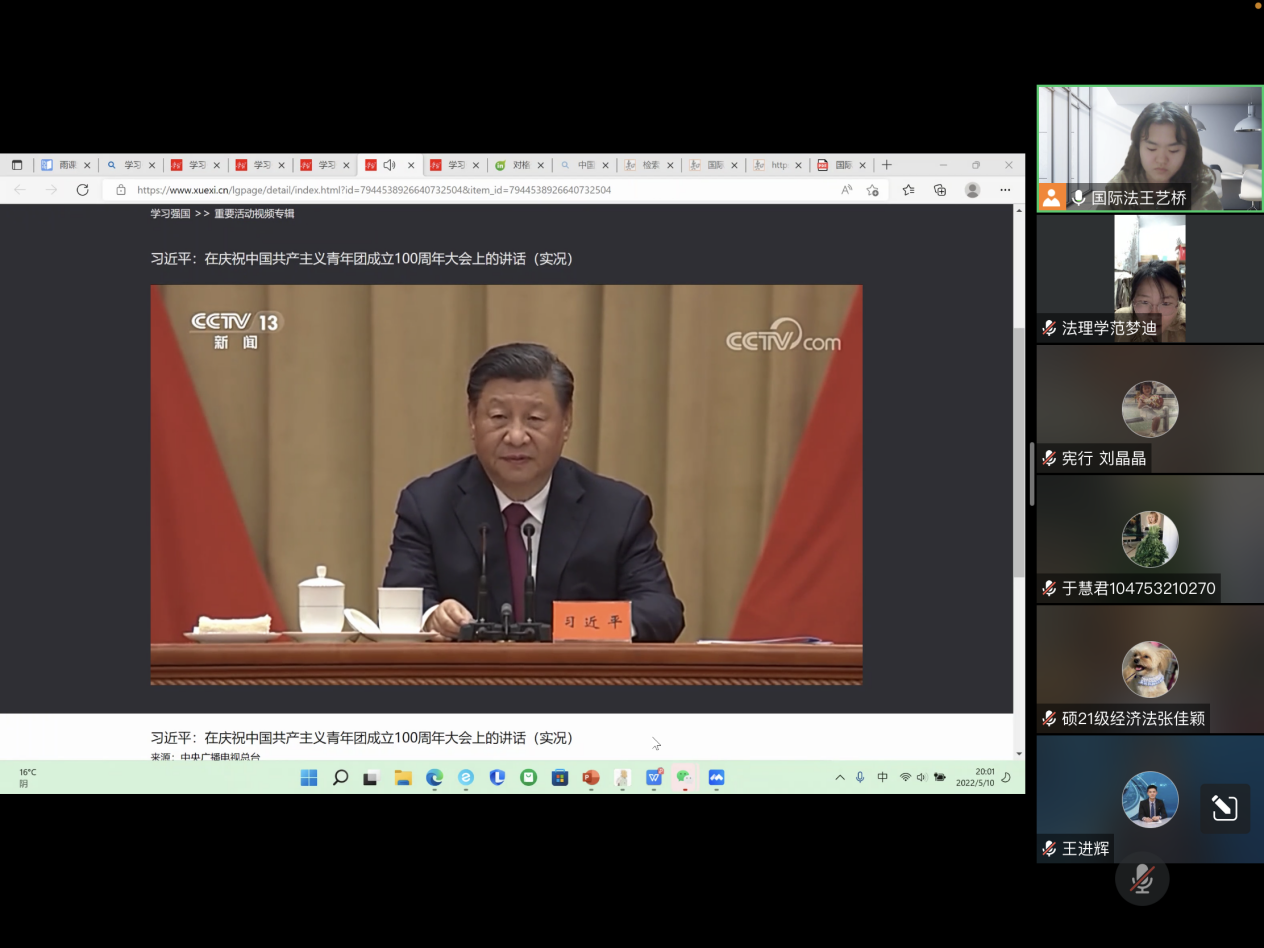The height and width of the screenshot is (948, 1264).
Task: Click the CCTV video thumbnail on the page
Action: 506,484
